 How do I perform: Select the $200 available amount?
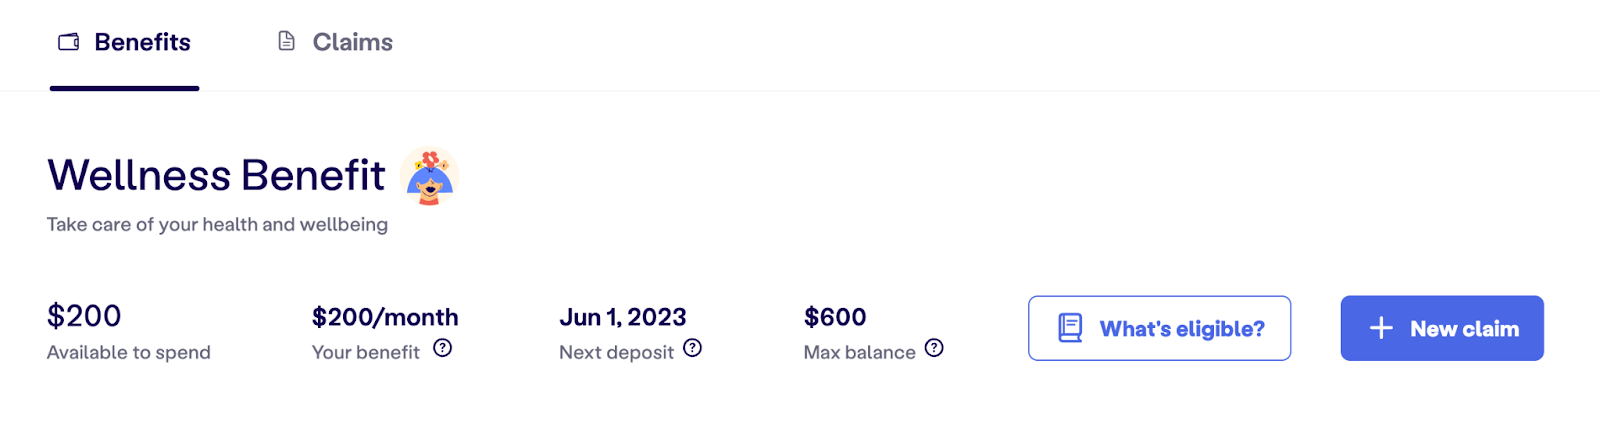pos(84,316)
